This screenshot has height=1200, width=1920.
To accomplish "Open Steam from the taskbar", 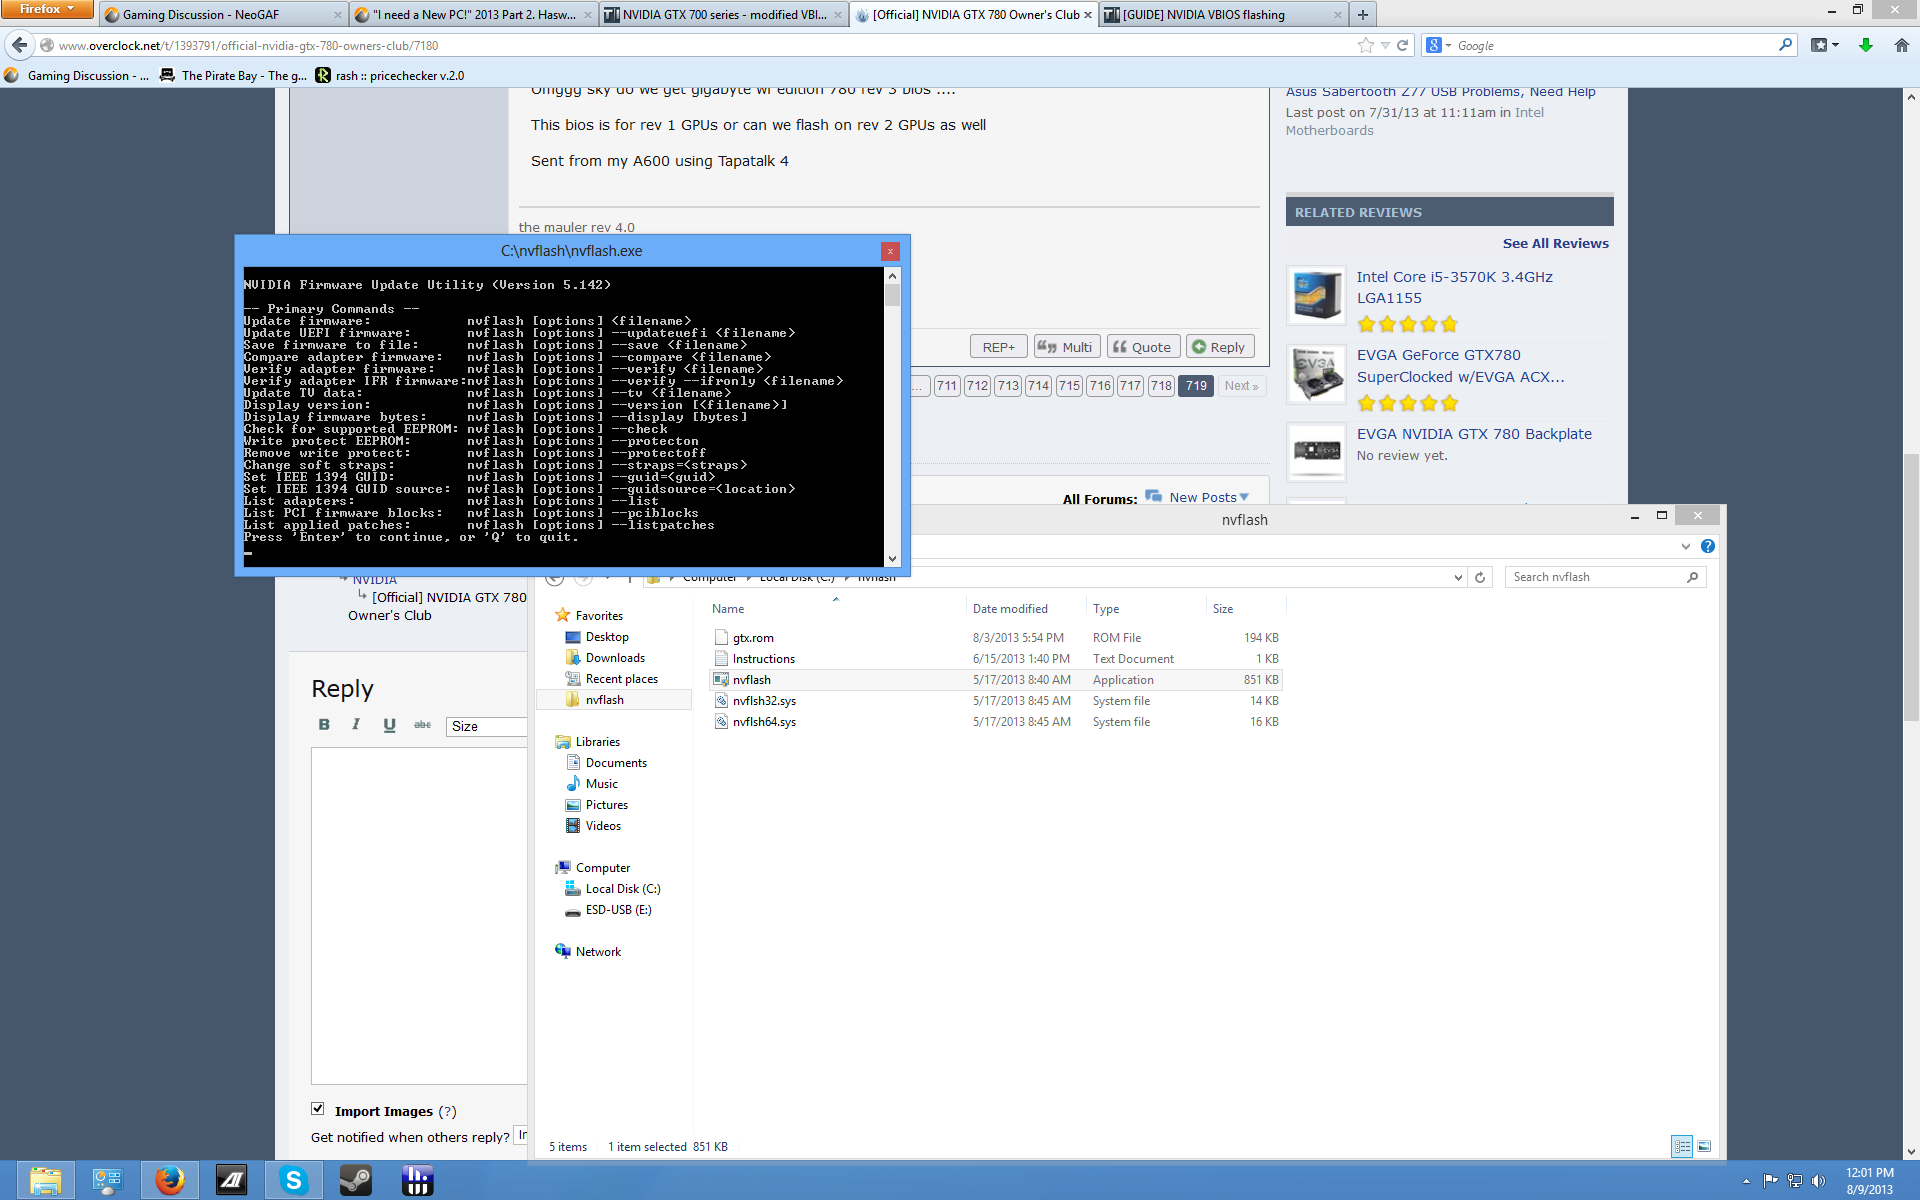I will [x=356, y=1181].
